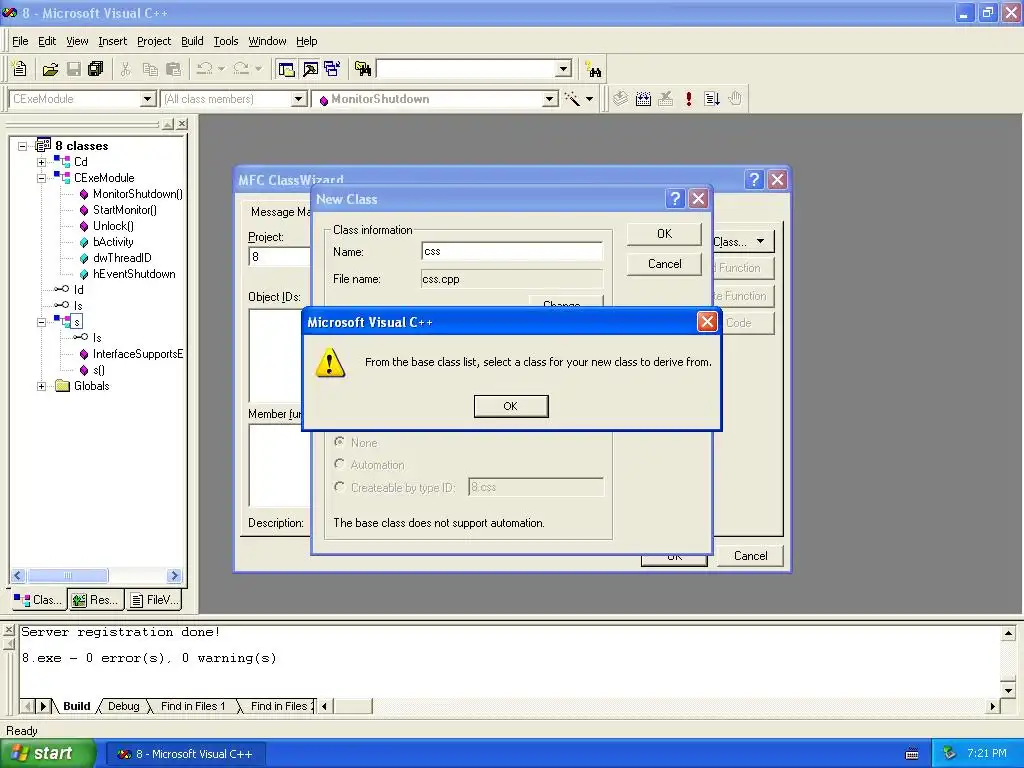Open the File menu
The image size is (1024, 768).
pyautogui.click(x=20, y=41)
